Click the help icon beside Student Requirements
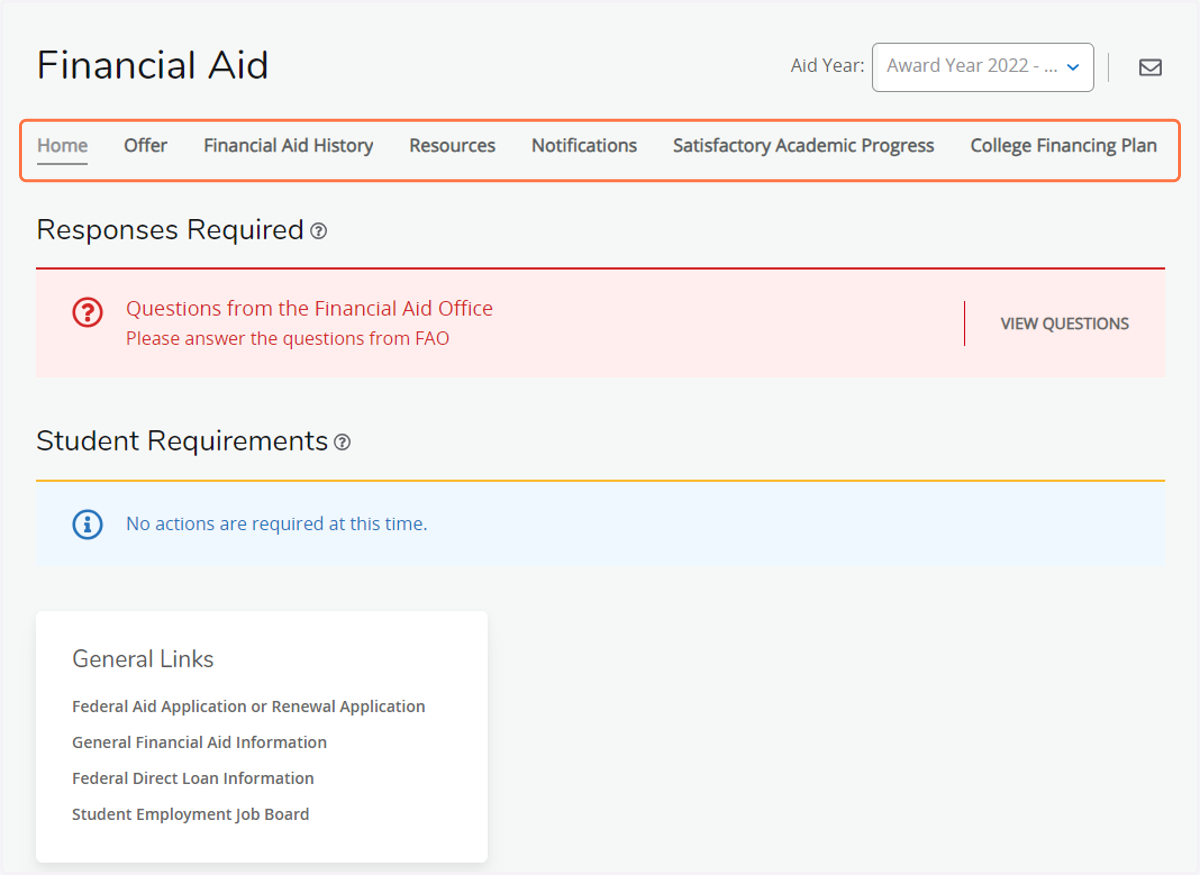This screenshot has width=1200, height=875. 342,442
